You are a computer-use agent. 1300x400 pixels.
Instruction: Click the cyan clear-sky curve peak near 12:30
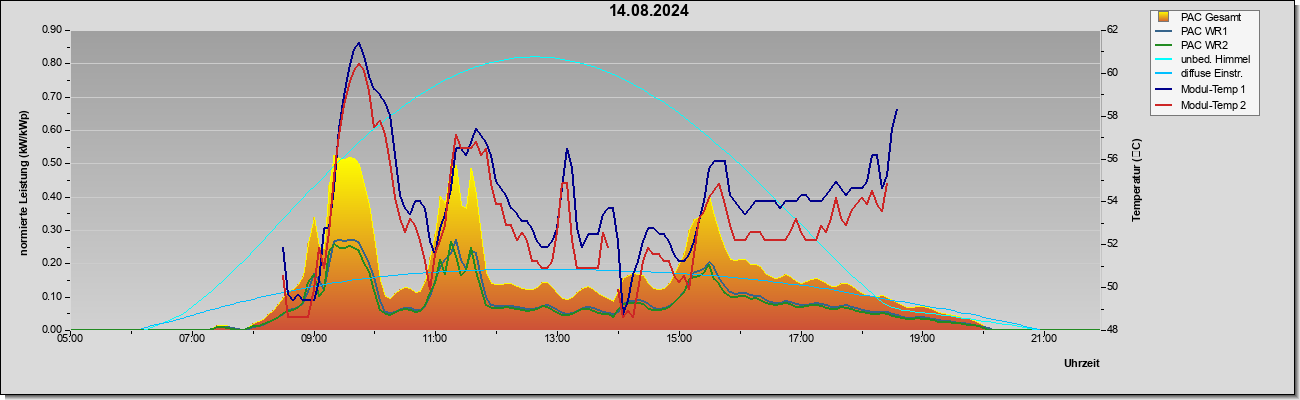click(x=532, y=57)
